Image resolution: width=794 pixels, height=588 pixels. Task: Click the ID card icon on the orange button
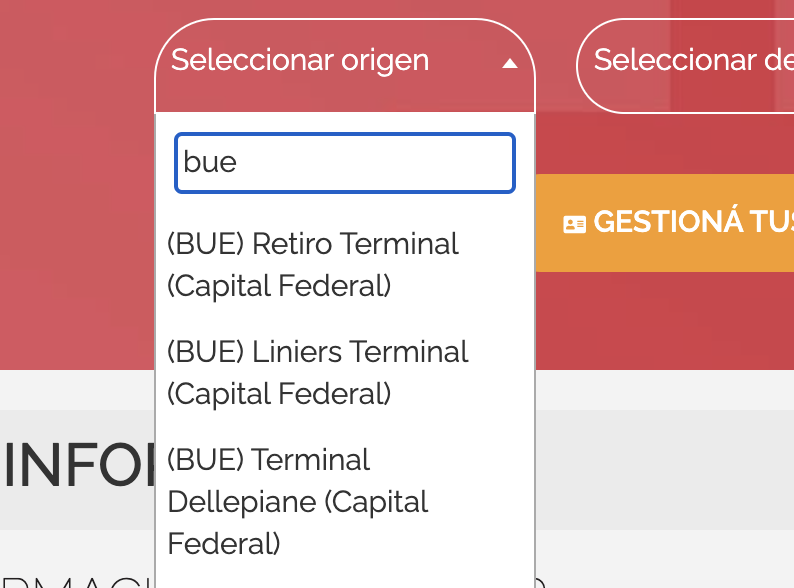click(574, 224)
